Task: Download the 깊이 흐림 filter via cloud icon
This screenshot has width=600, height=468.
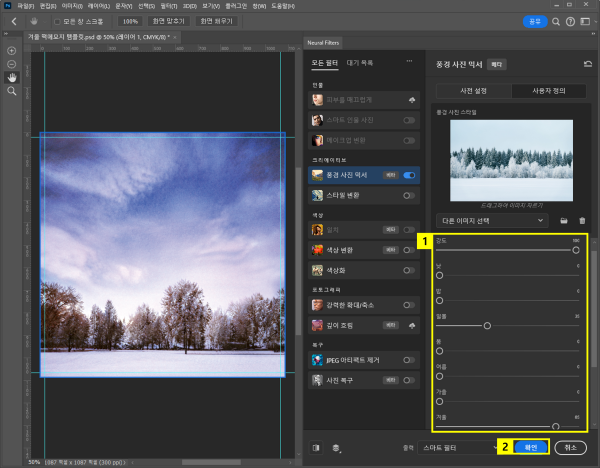Action: coord(412,326)
